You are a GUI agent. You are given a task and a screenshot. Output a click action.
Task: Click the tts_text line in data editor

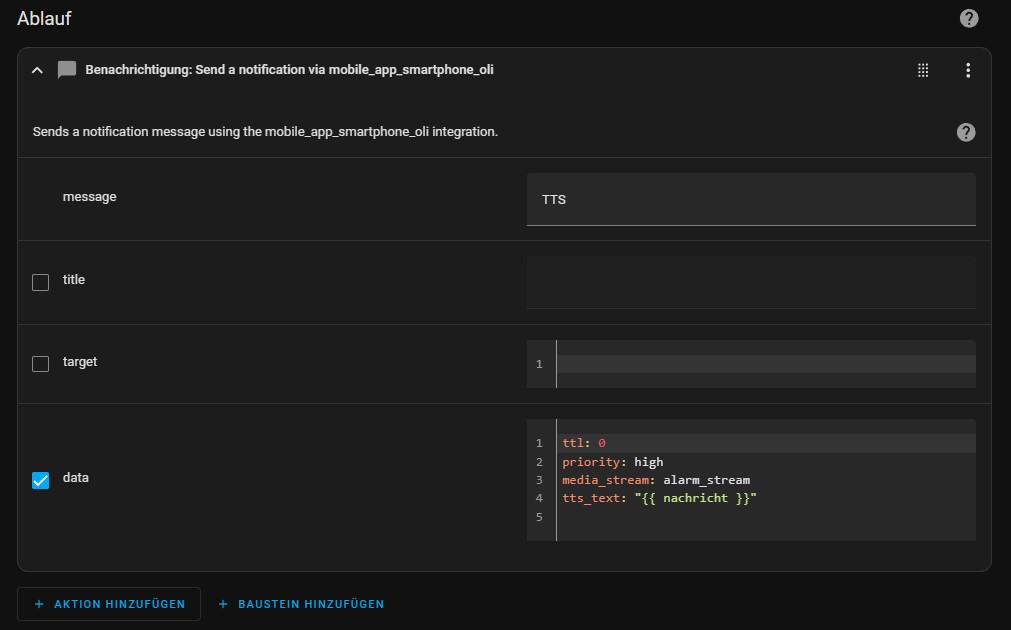tap(659, 498)
